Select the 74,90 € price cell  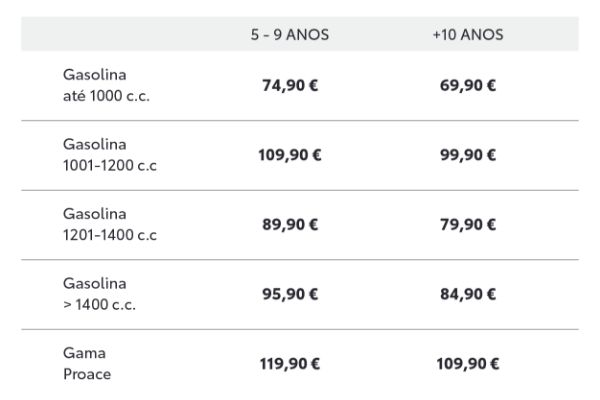coord(290,85)
